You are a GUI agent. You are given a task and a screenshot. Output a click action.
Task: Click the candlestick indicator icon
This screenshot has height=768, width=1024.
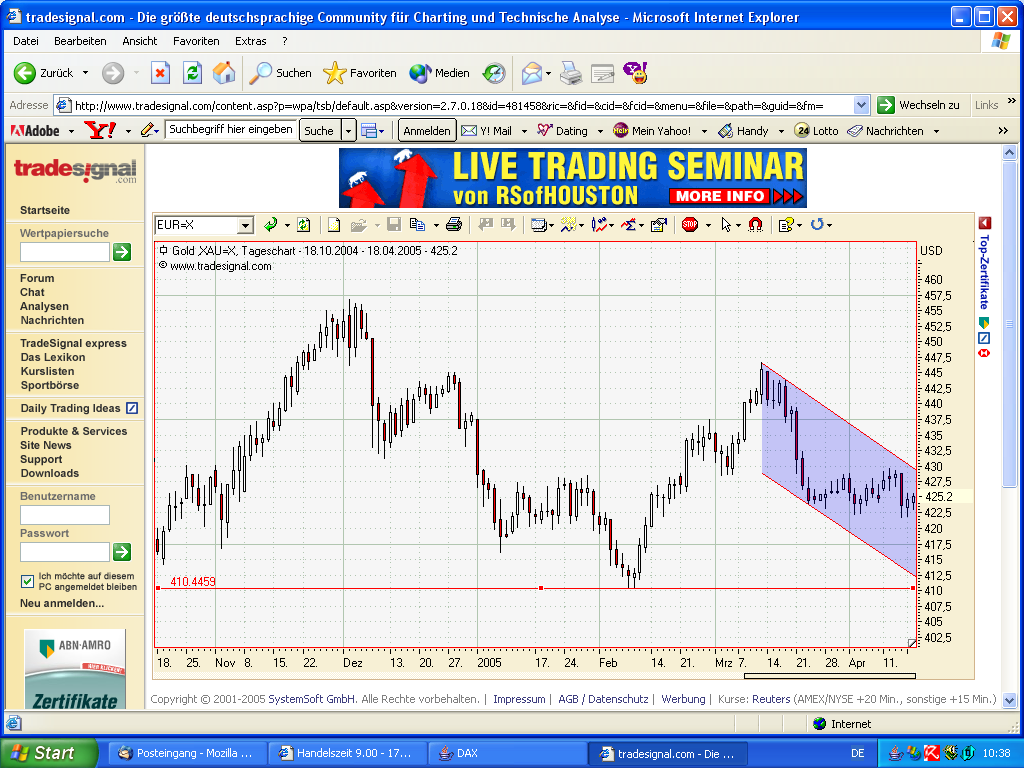click(x=599, y=225)
